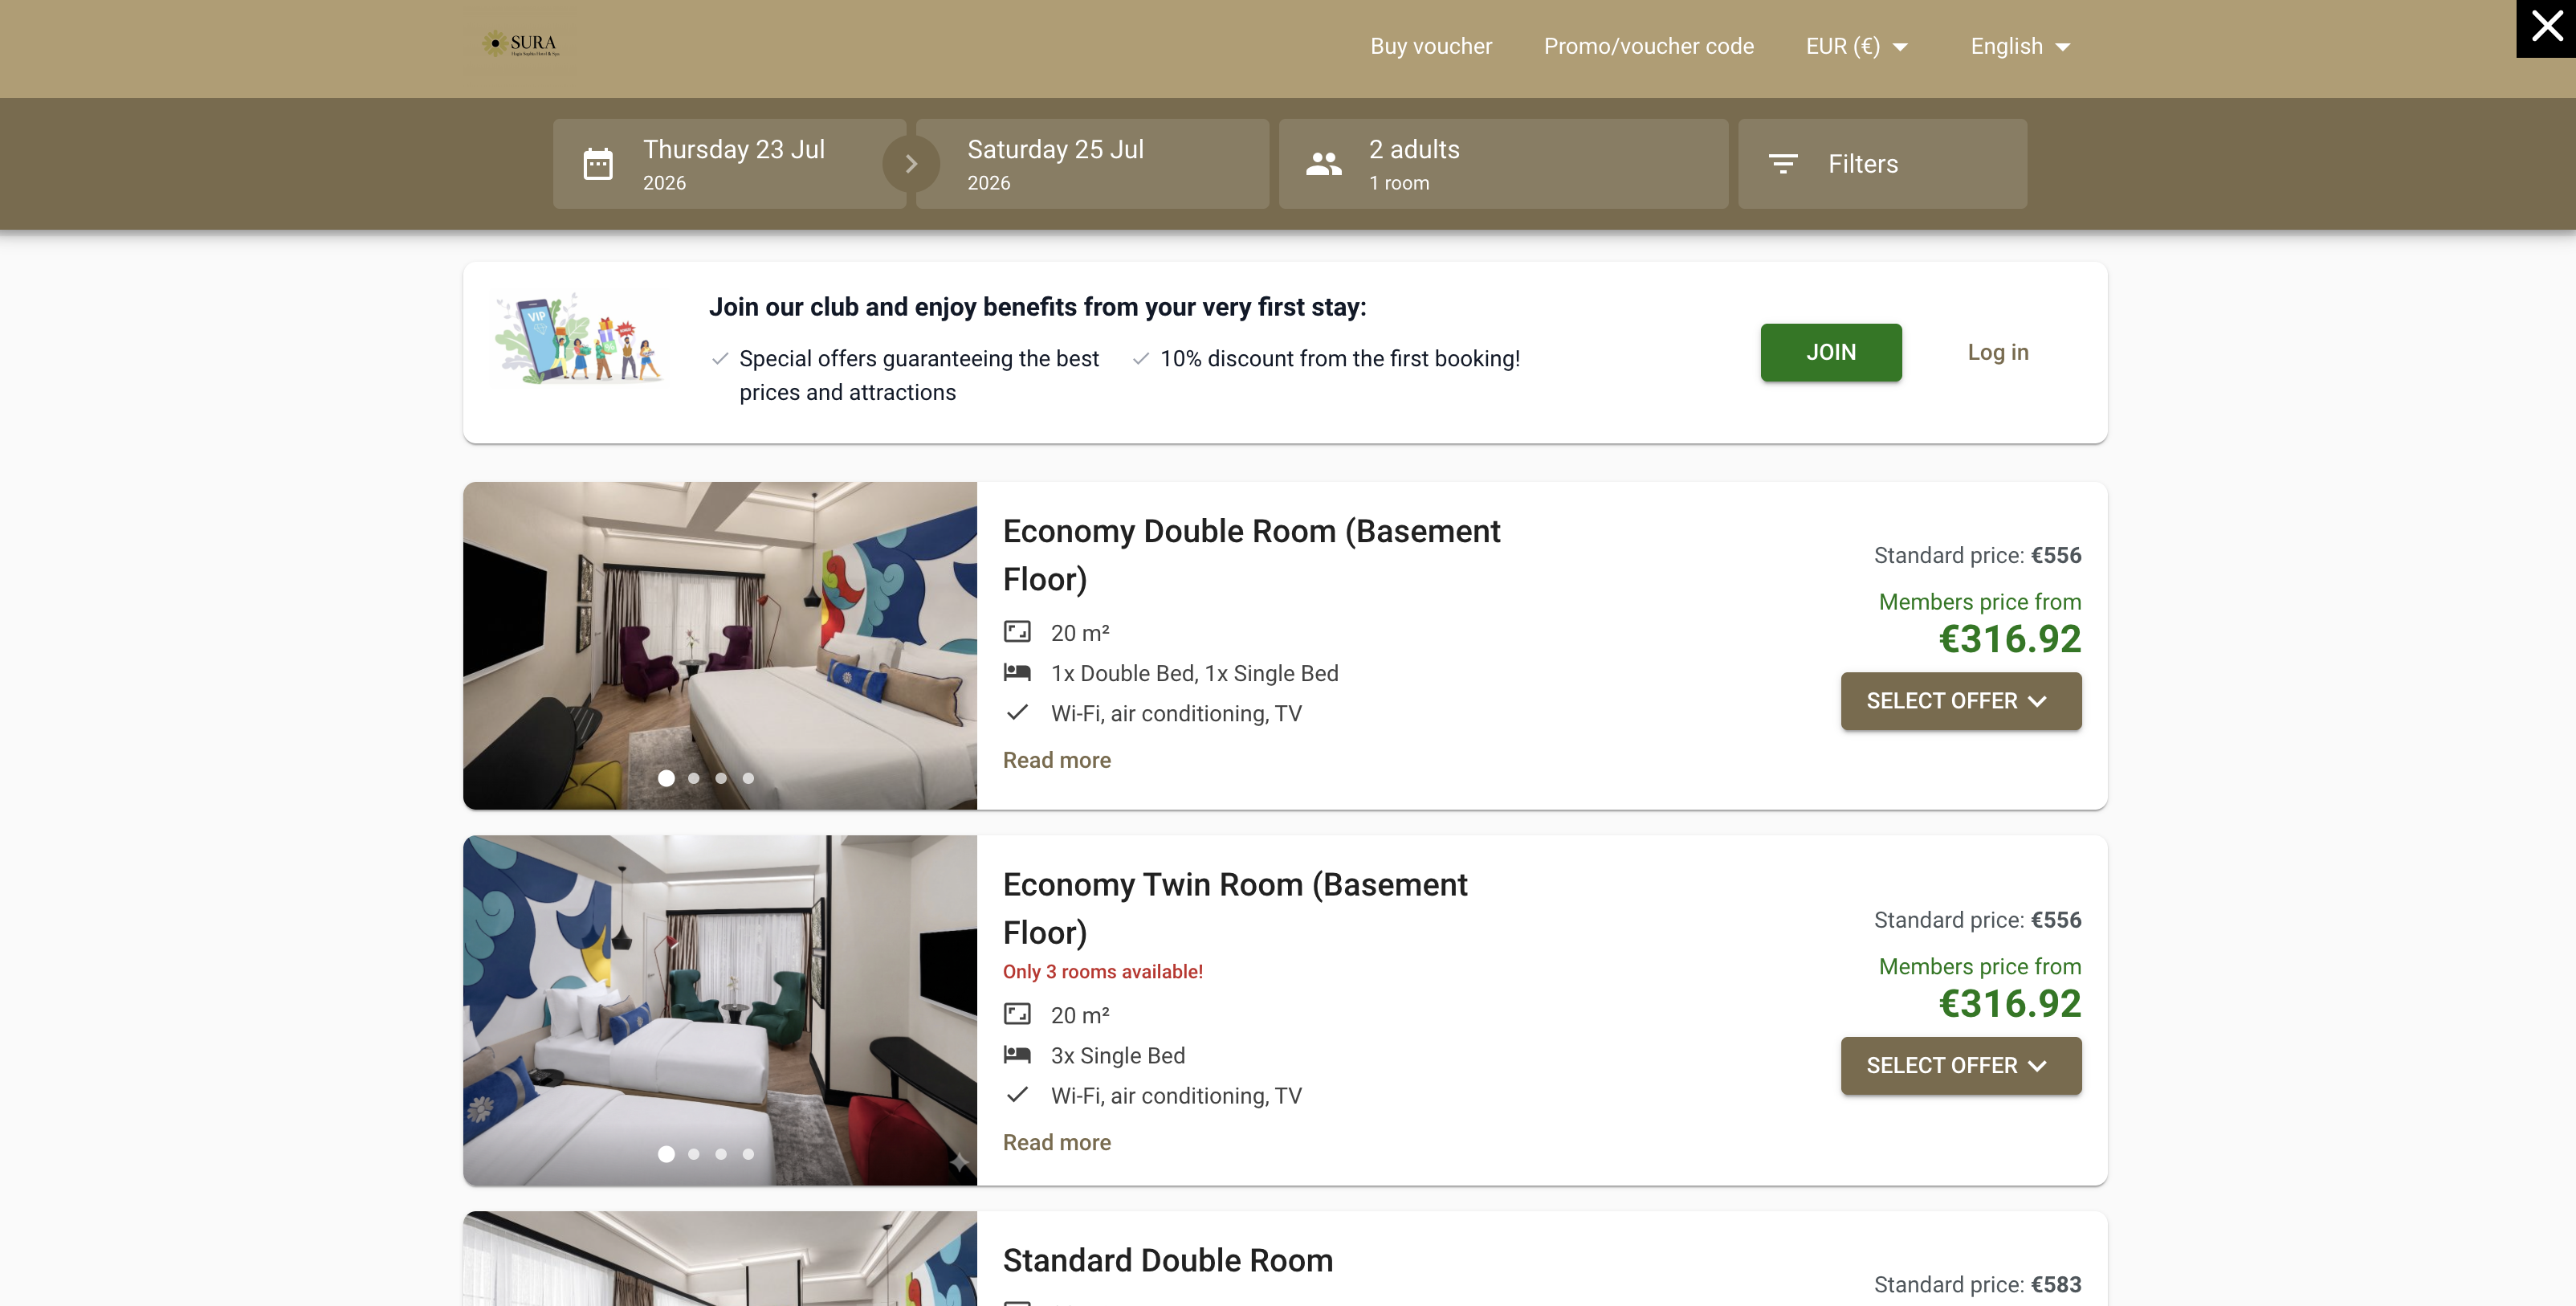This screenshot has width=2576, height=1306.
Task: Click the guests people icon
Action: (1324, 164)
